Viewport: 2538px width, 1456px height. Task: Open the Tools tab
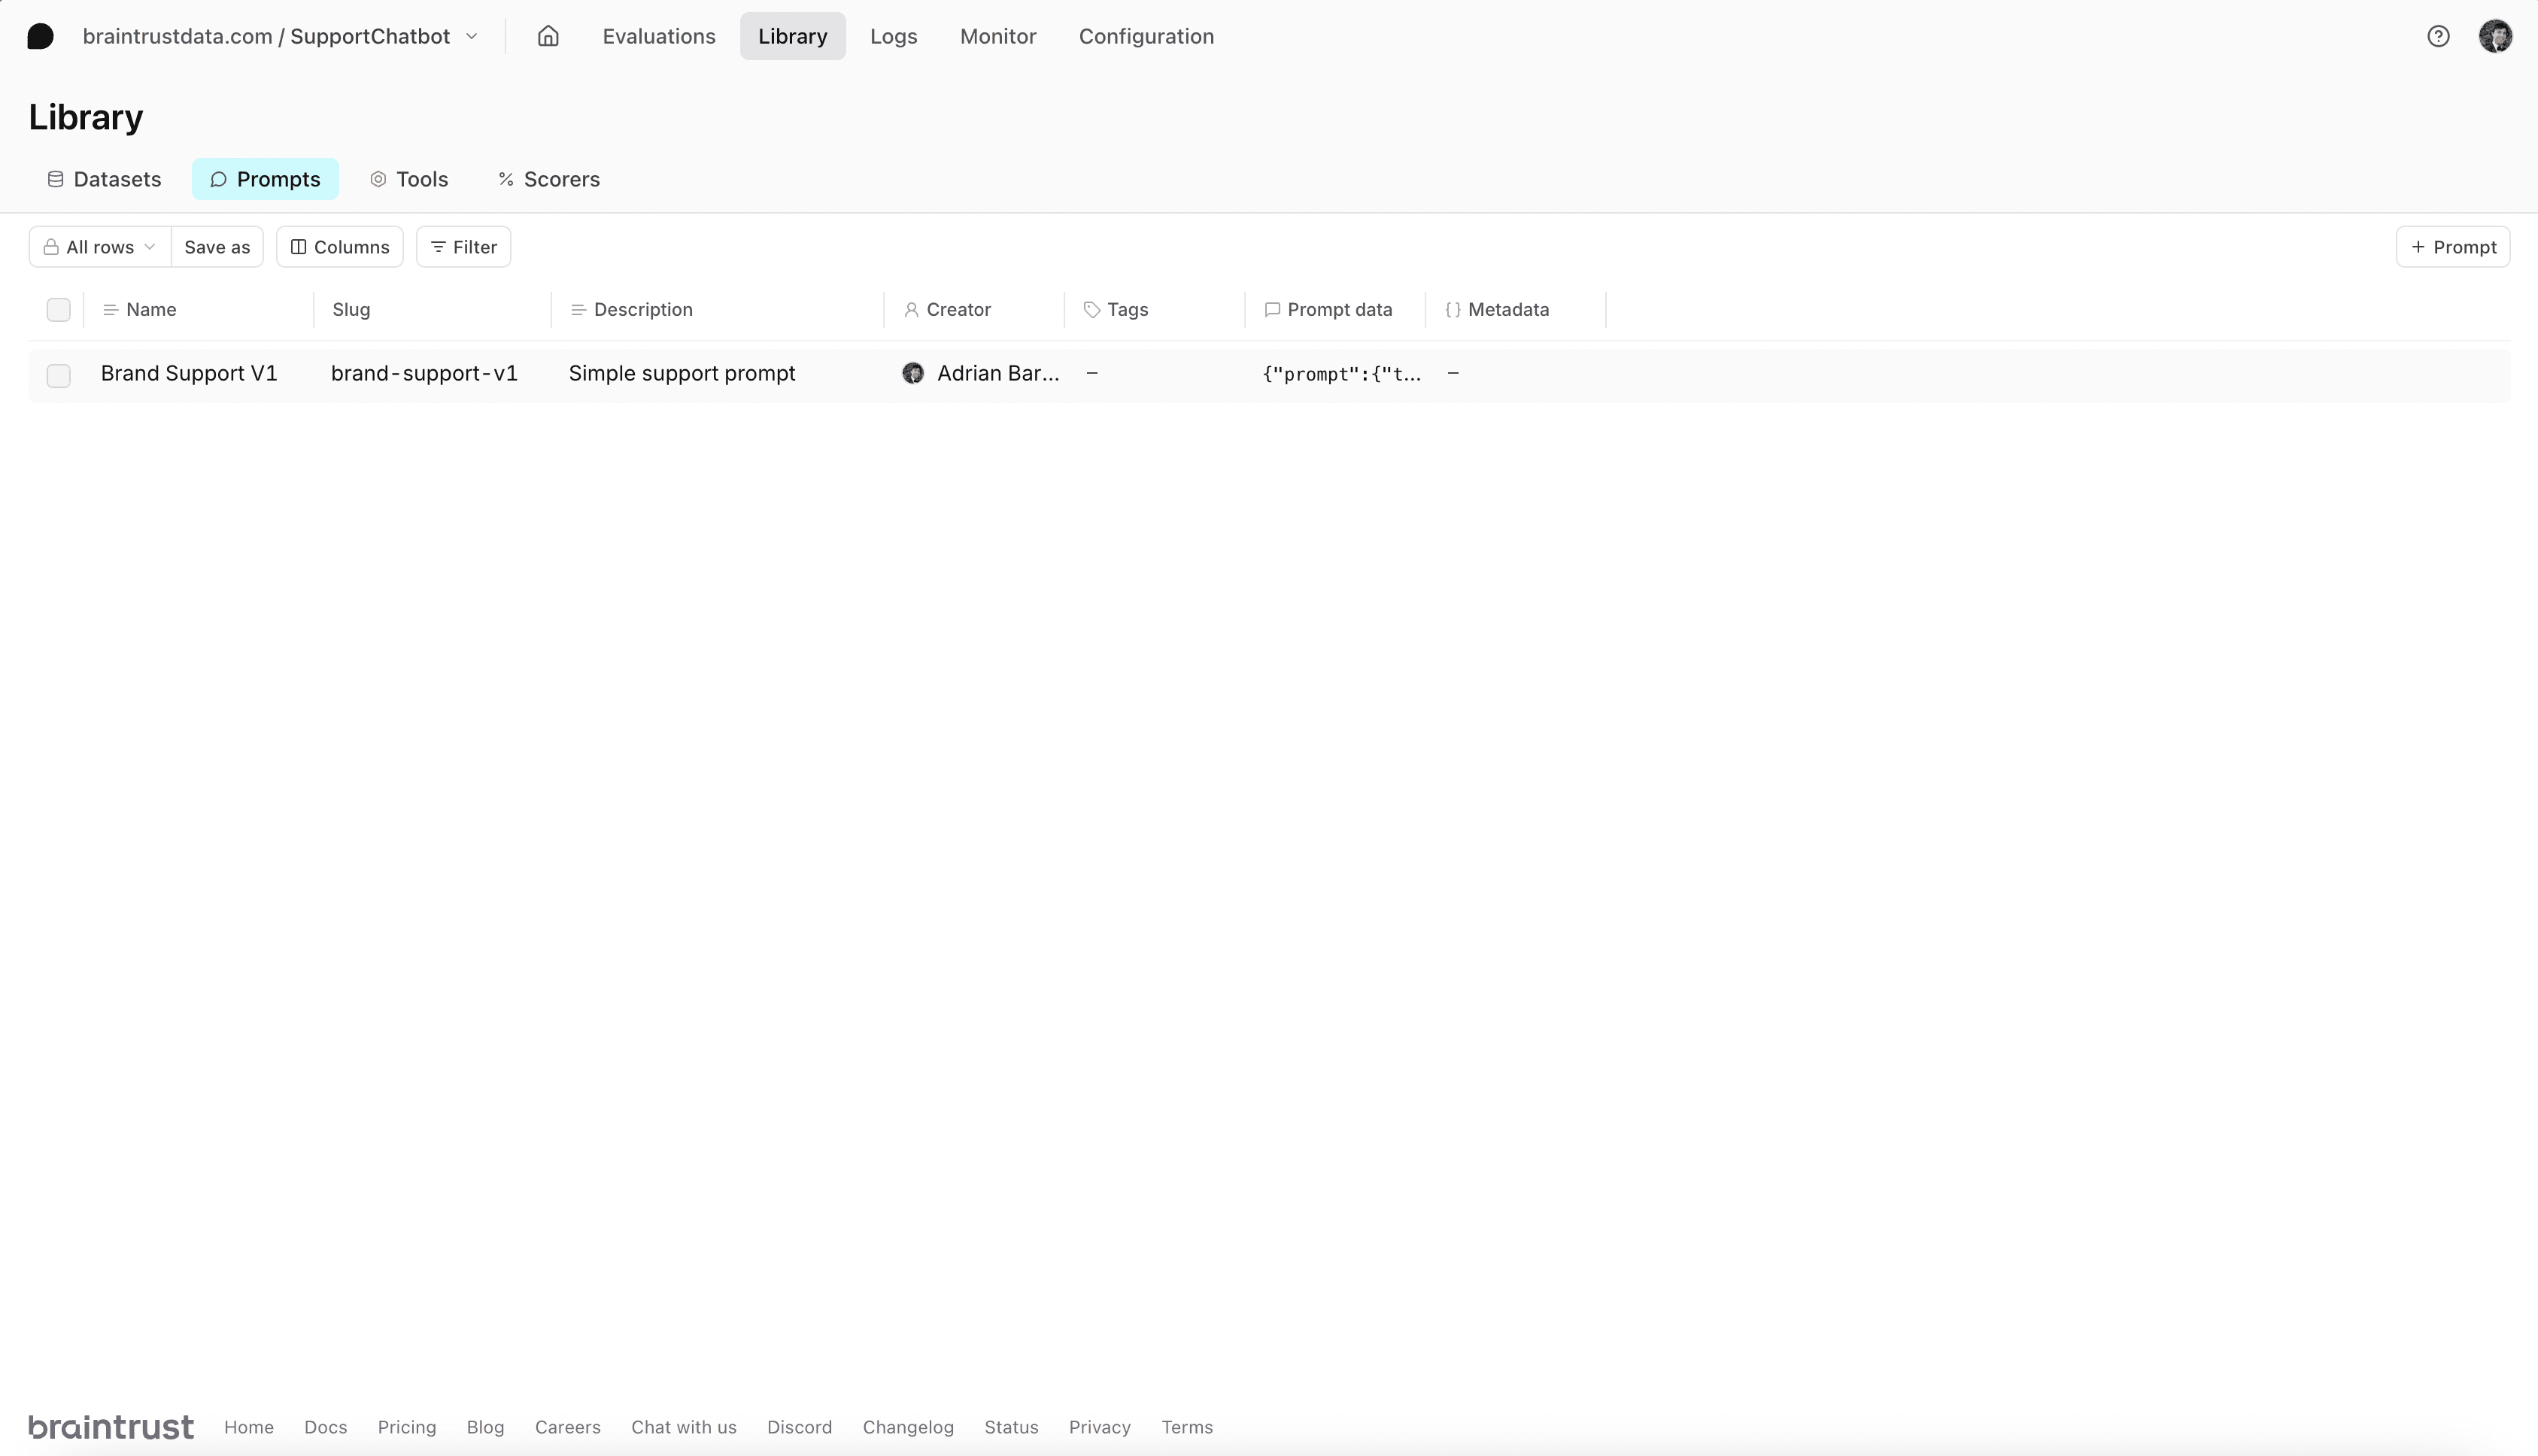tap(409, 179)
